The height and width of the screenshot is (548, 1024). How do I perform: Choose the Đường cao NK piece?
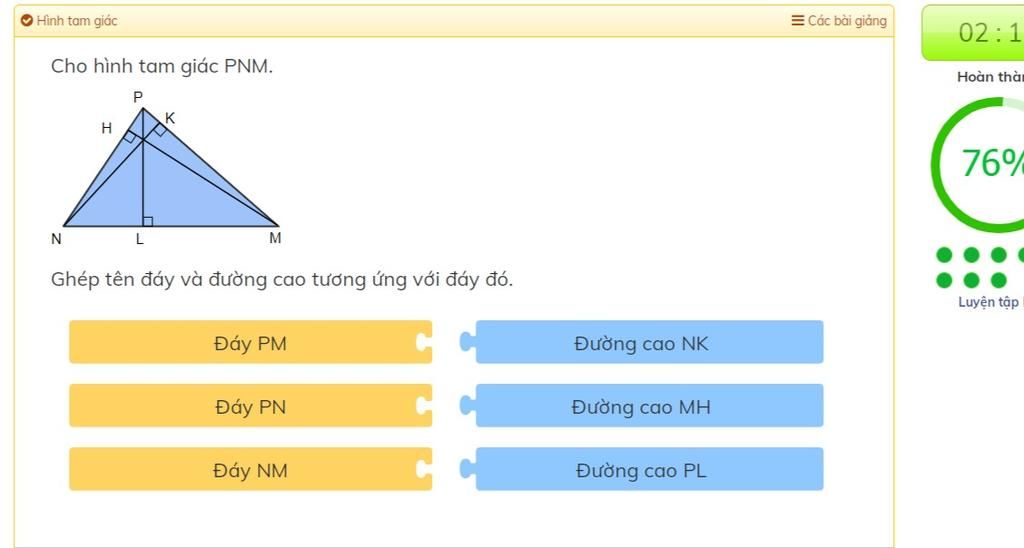642,342
